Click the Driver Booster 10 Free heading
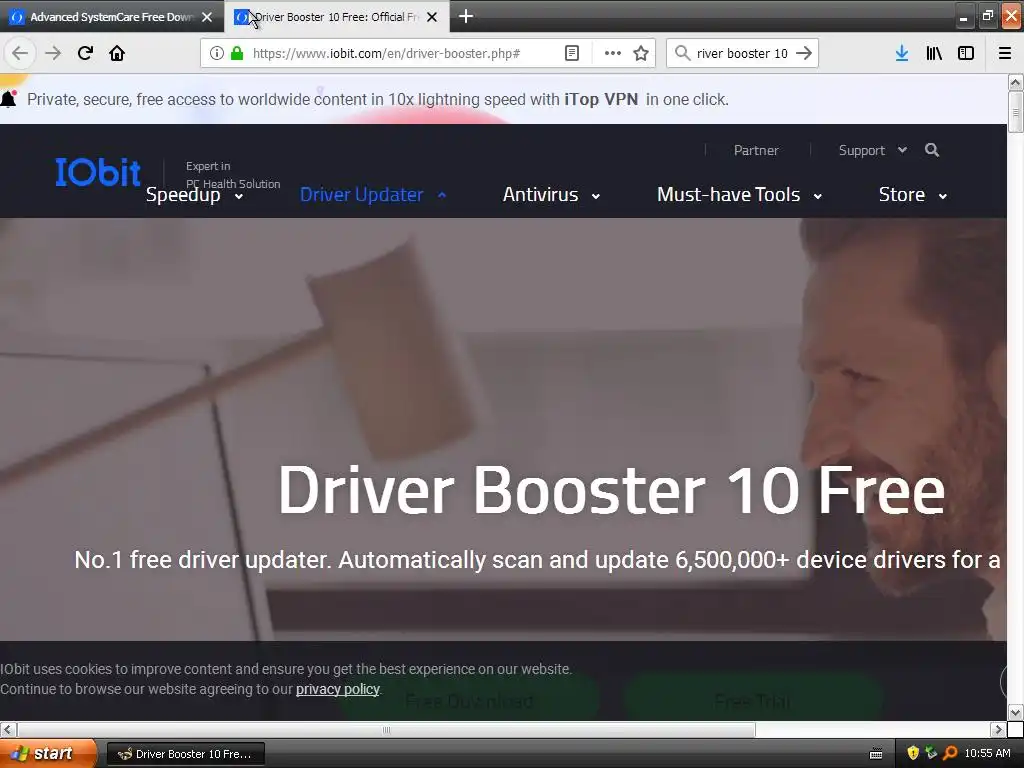This screenshot has height=768, width=1024. coord(611,490)
